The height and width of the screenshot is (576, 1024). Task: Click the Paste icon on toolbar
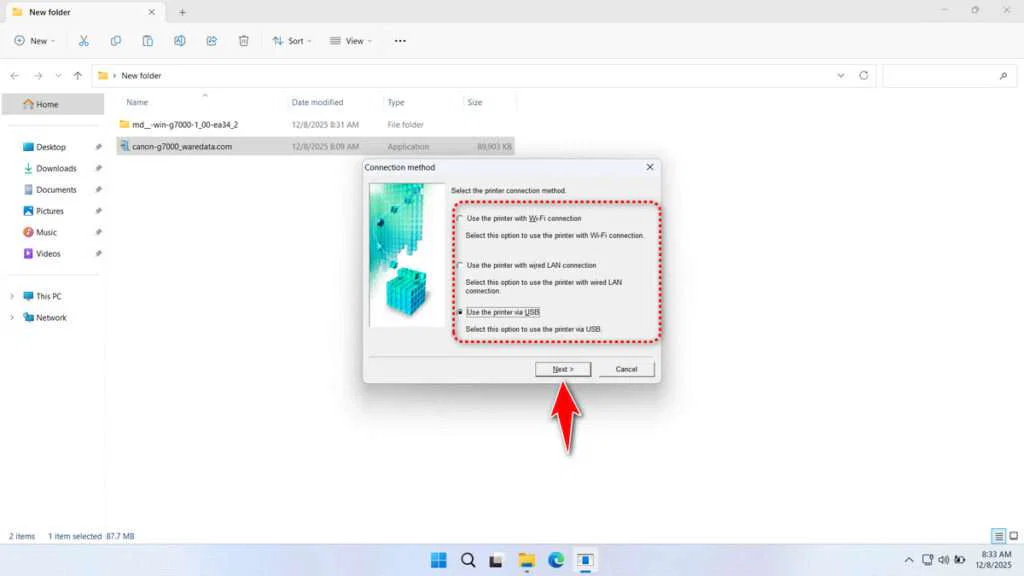tap(147, 40)
